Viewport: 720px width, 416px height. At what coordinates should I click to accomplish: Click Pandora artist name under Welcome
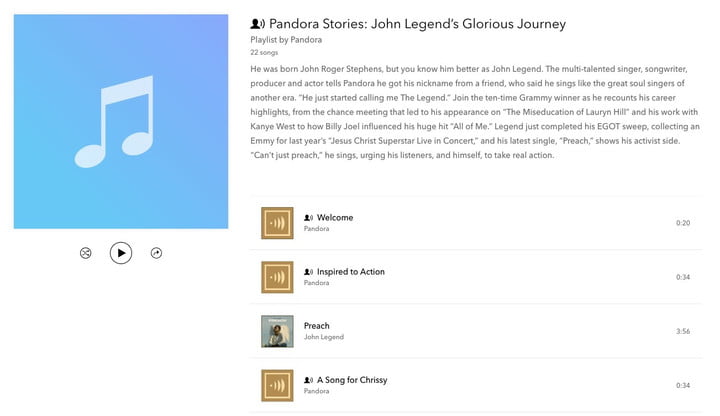(x=316, y=229)
